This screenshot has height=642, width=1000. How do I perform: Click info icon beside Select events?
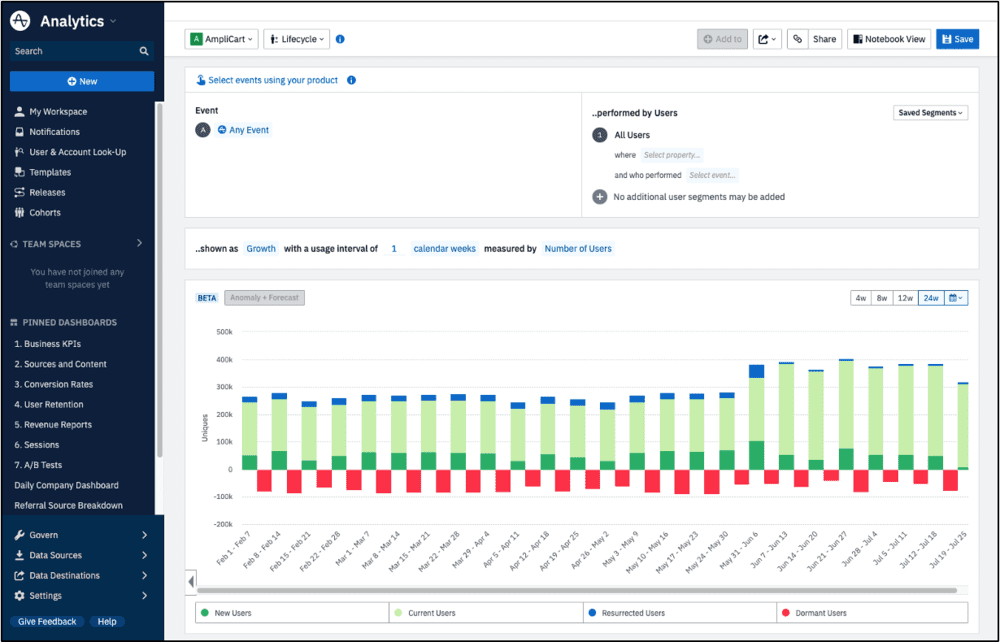coord(351,80)
